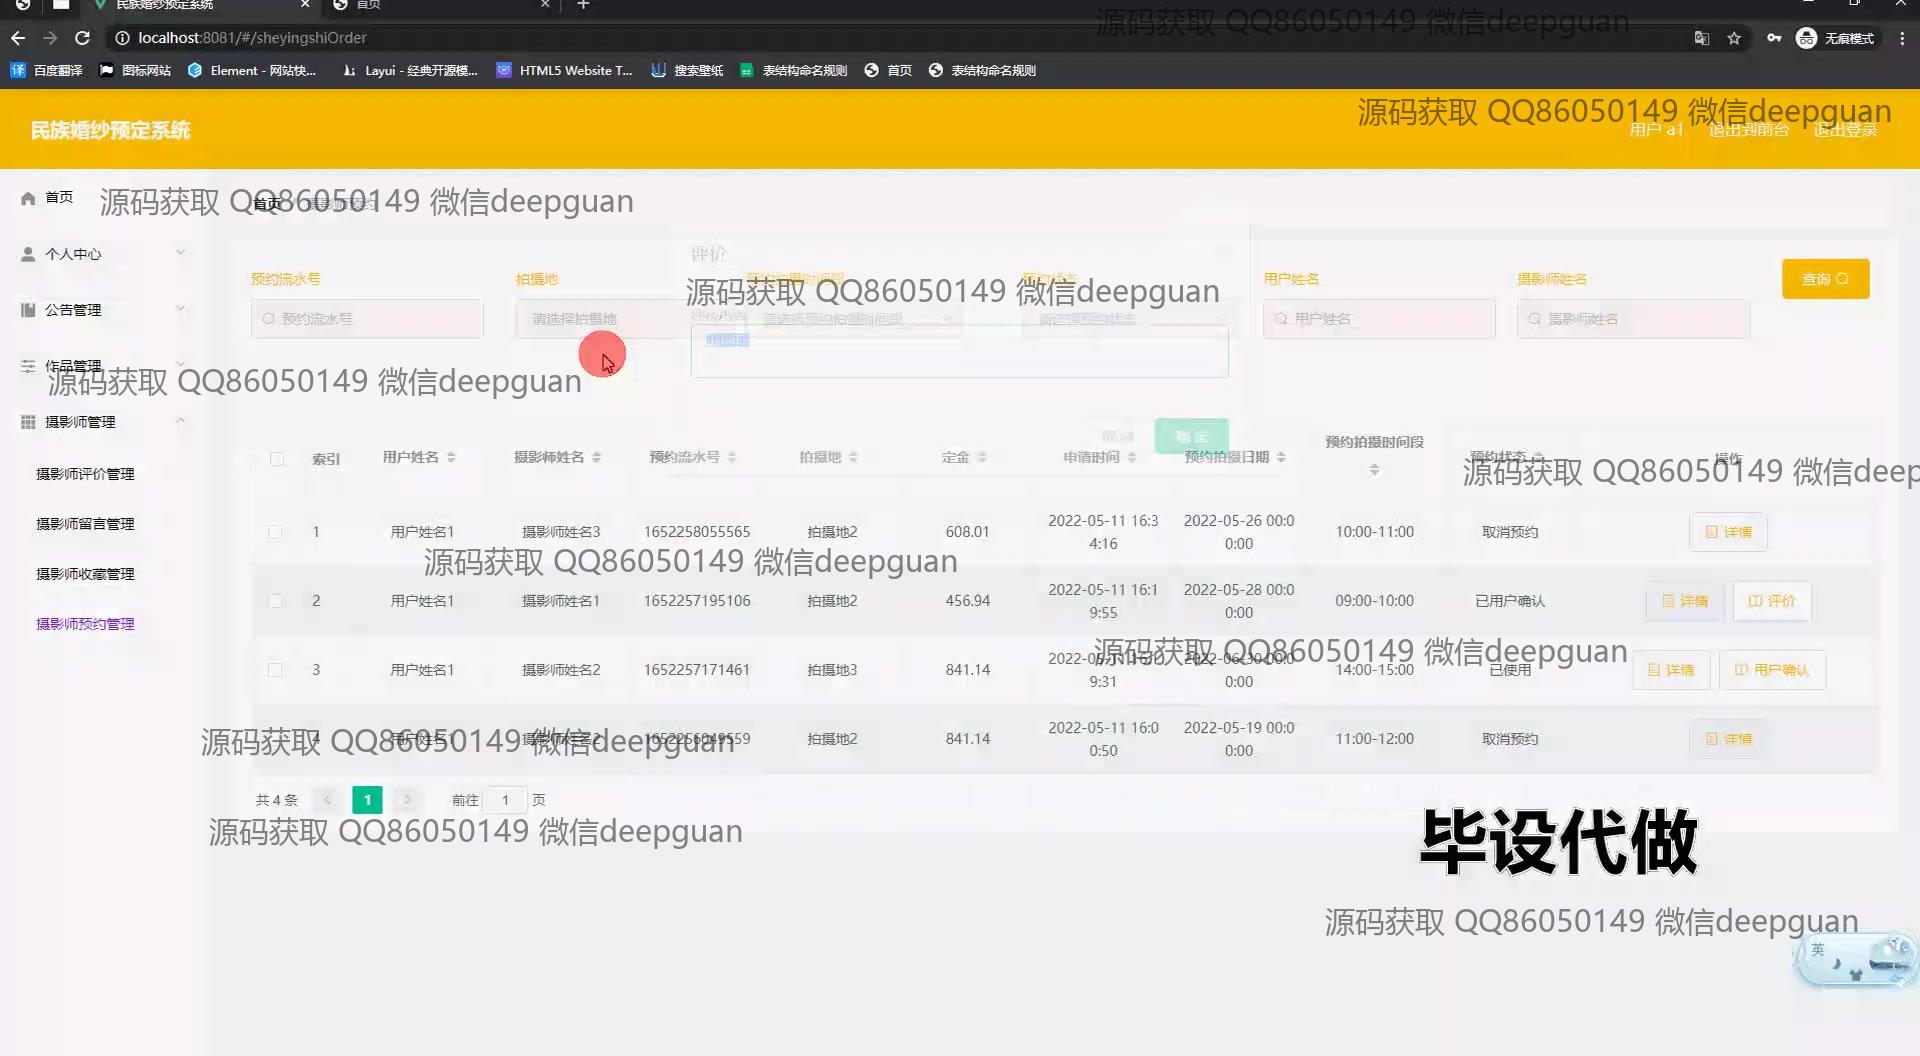This screenshot has width=1920, height=1056.
Task: Sort by 申请时间 column arrows
Action: (x=1132, y=457)
